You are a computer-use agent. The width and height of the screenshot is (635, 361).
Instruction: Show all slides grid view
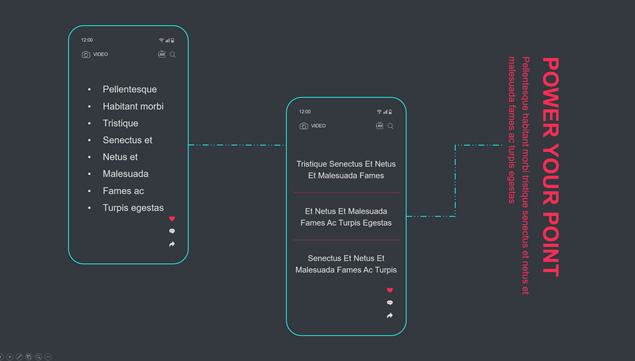click(x=29, y=357)
